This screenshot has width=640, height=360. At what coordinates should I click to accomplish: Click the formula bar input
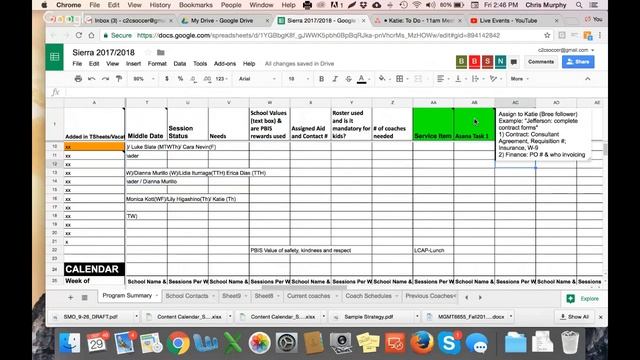[335, 92]
